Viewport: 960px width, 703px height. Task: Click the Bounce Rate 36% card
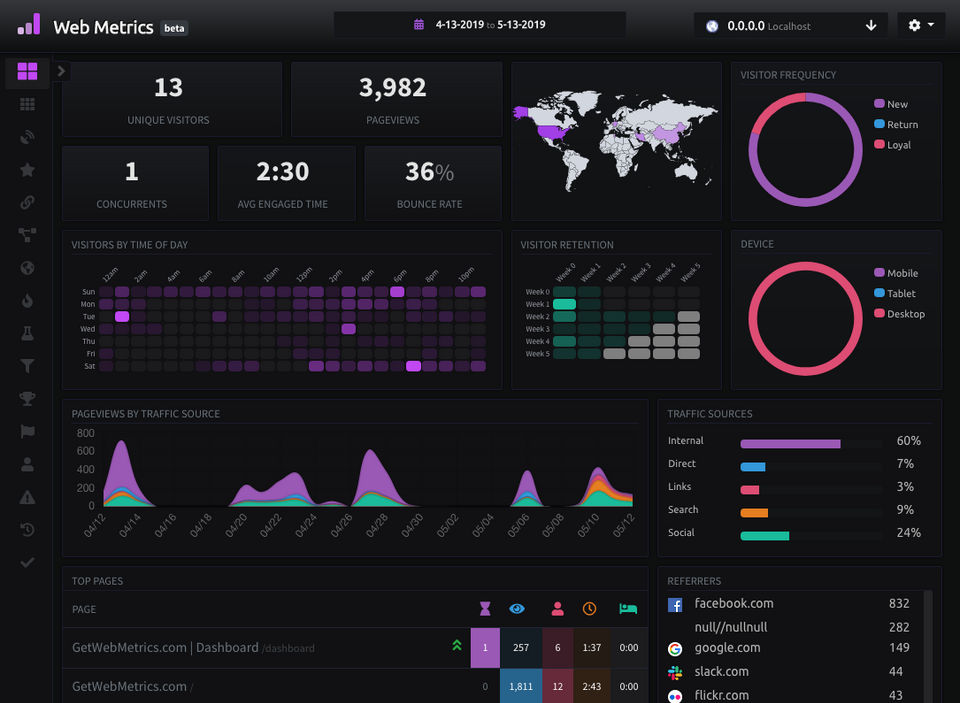coord(433,183)
